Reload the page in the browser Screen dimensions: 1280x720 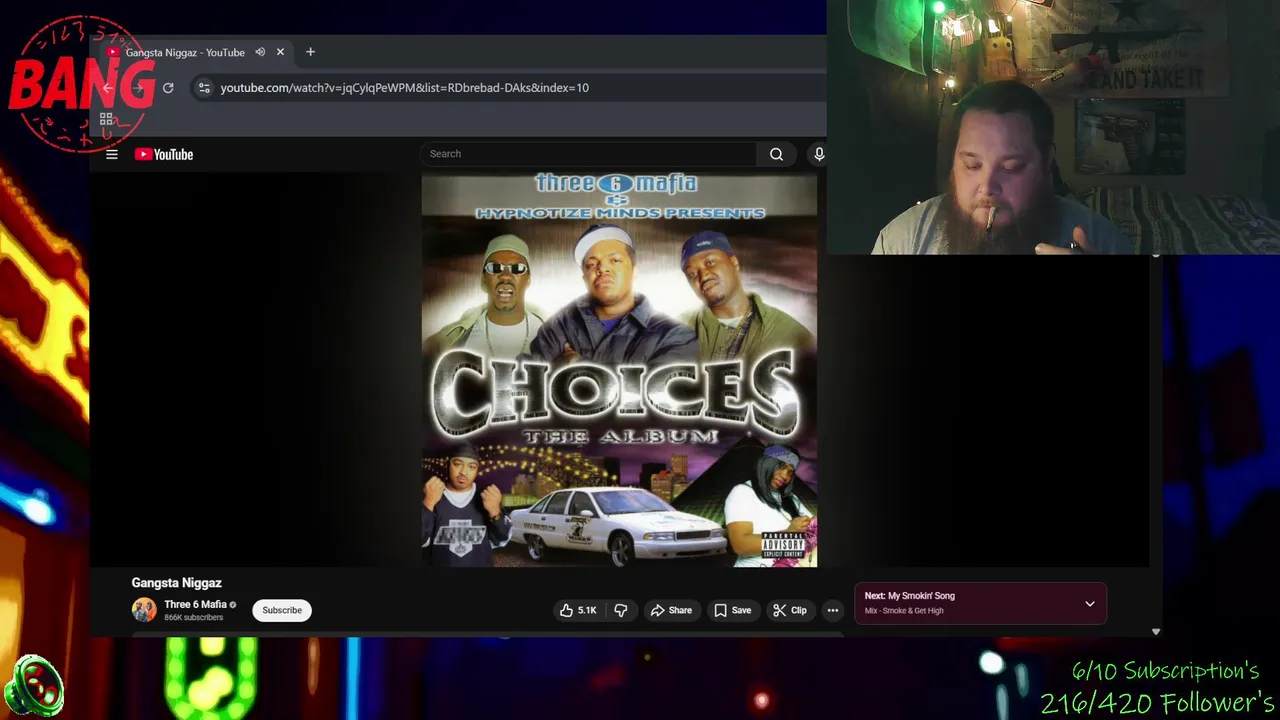click(168, 88)
